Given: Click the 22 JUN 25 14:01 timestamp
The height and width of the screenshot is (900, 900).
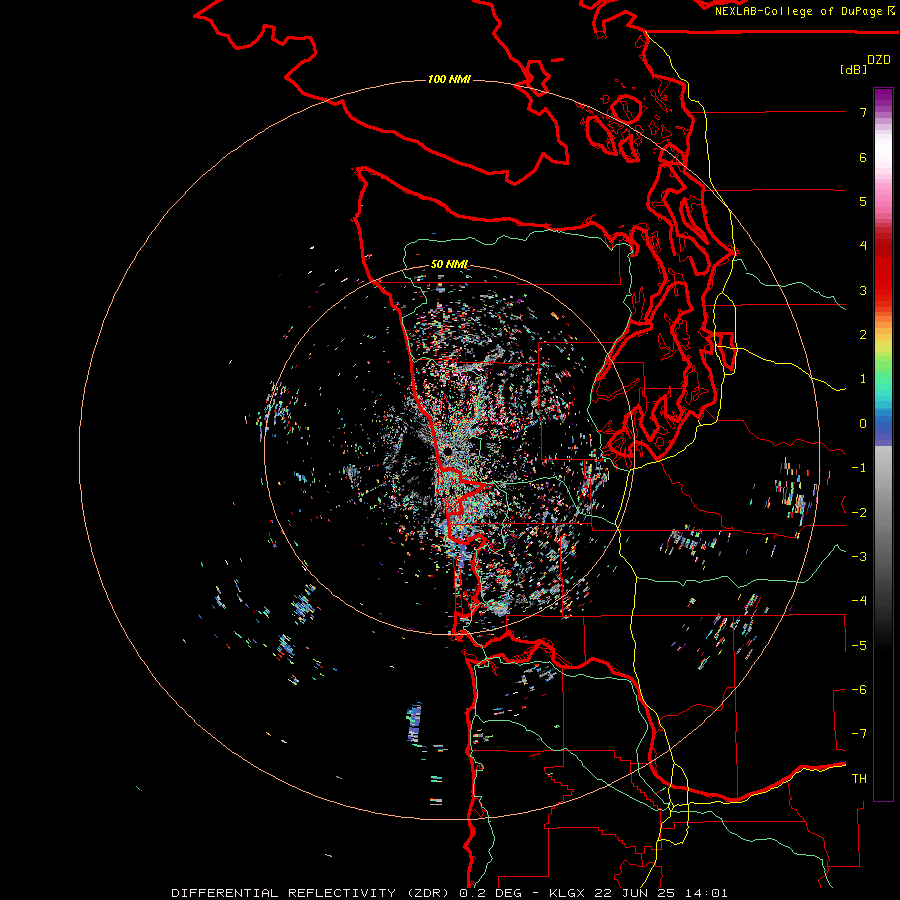Looking at the screenshot, I should (660, 893).
